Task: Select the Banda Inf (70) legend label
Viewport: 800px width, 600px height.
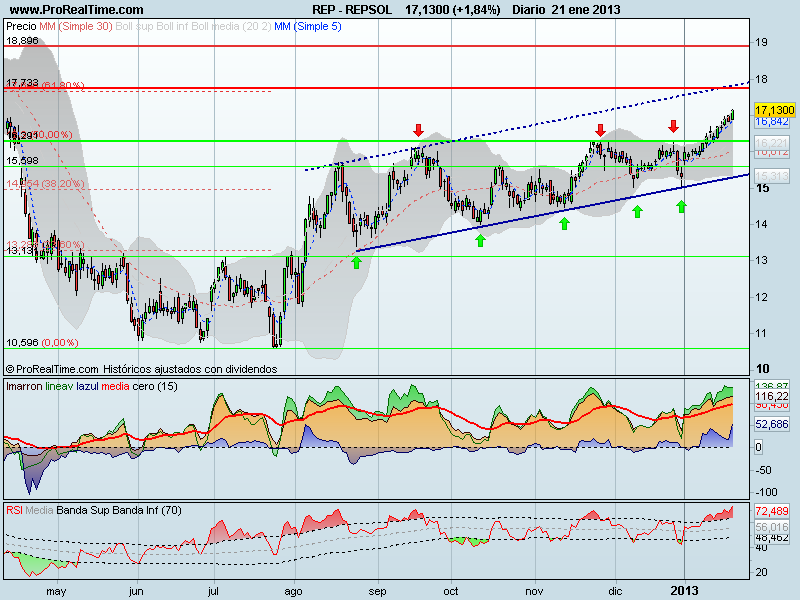Action: coord(146,510)
